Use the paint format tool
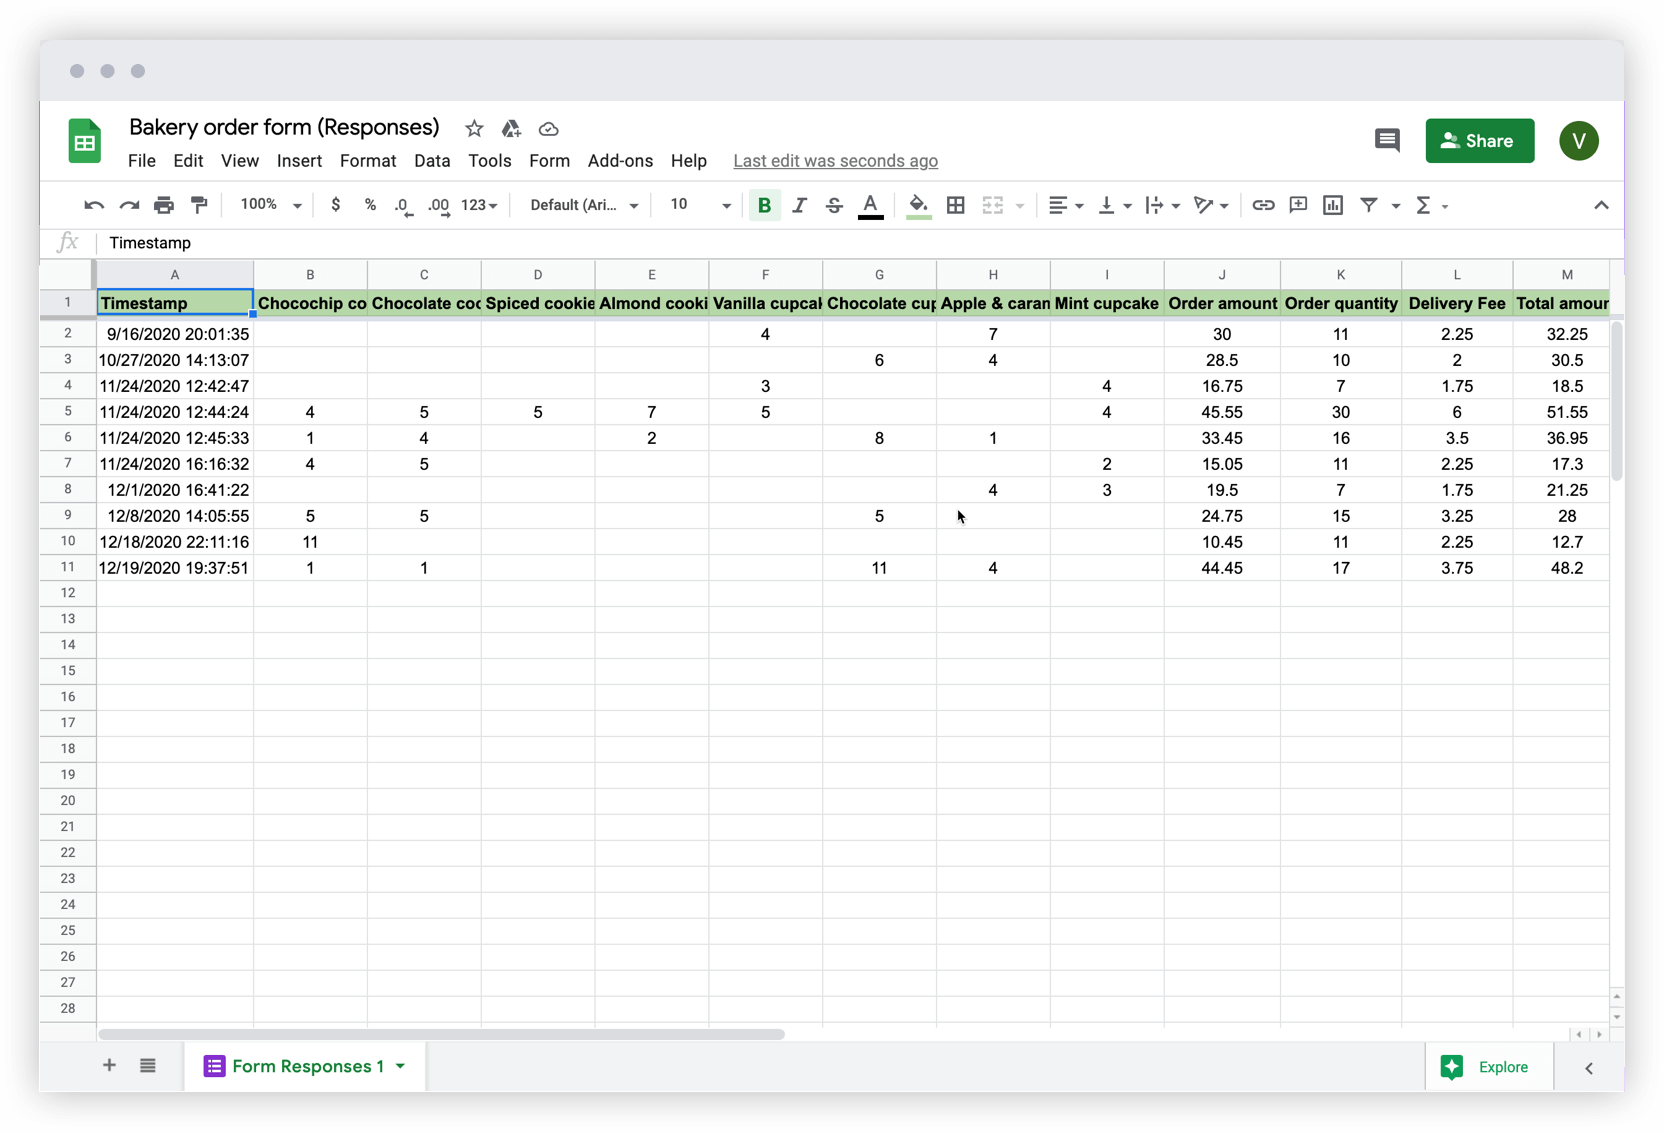Viewport: 1664px width, 1132px height. (198, 205)
